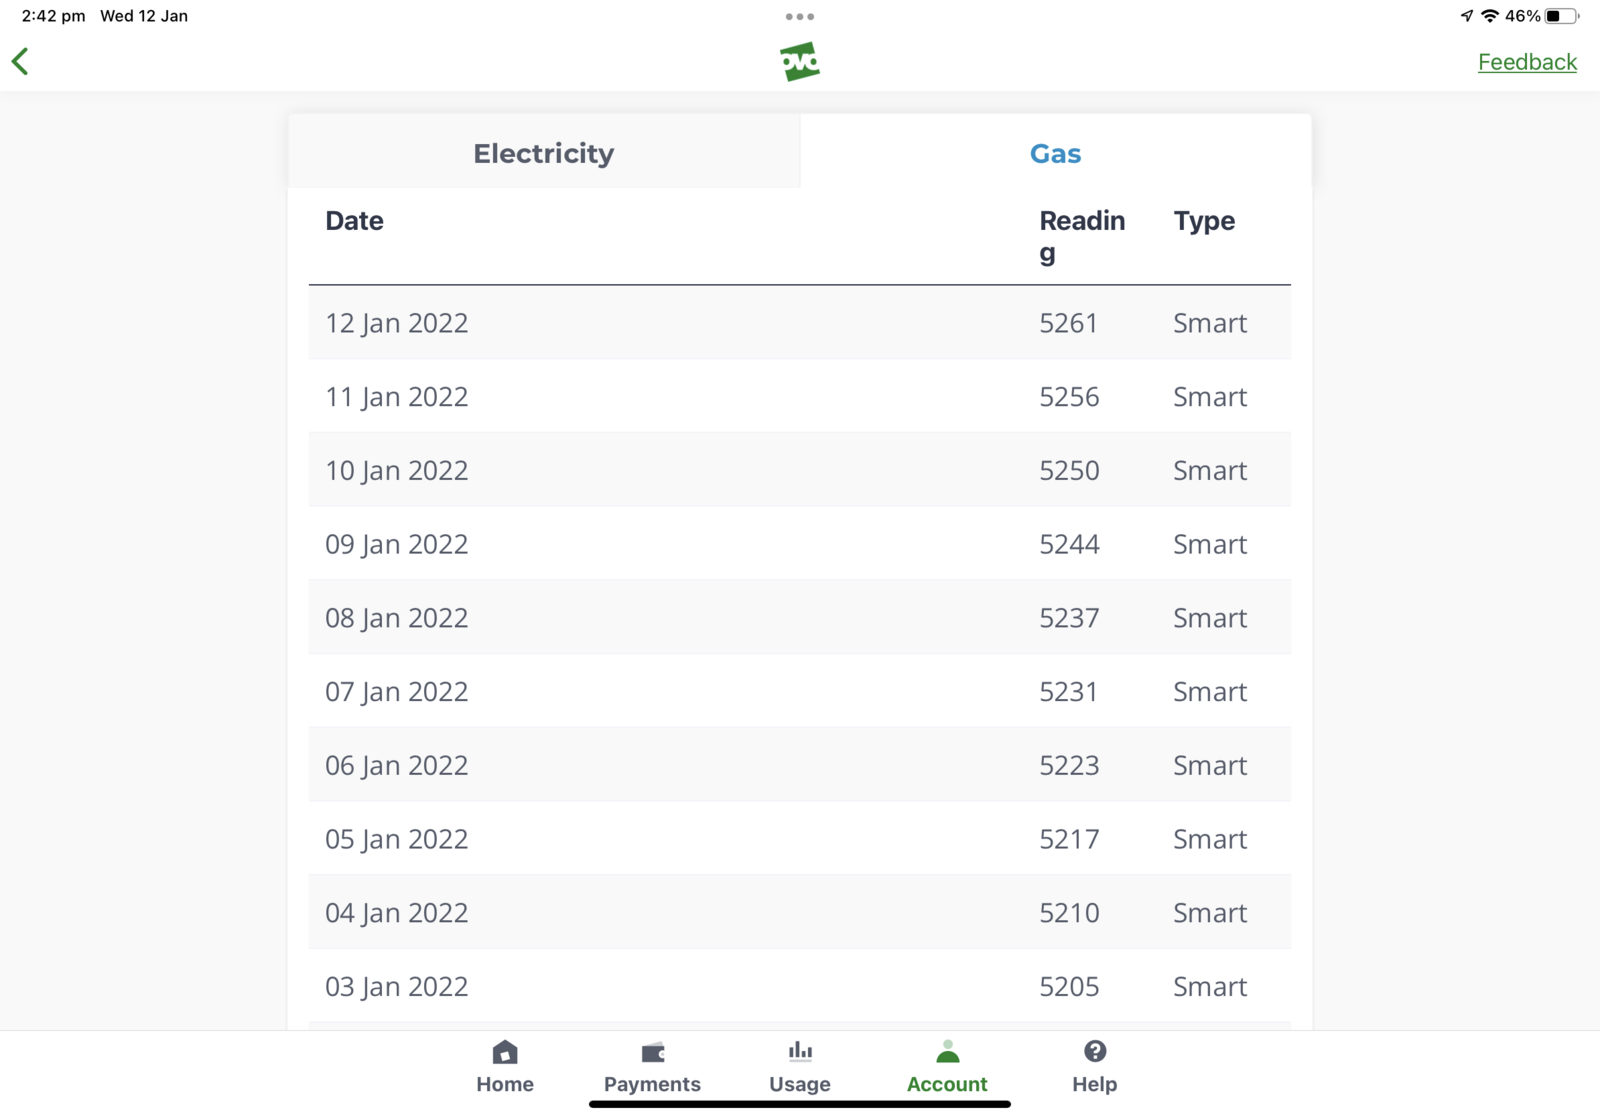1600x1118 pixels.
Task: Select the Gas tab
Action: click(x=1055, y=153)
